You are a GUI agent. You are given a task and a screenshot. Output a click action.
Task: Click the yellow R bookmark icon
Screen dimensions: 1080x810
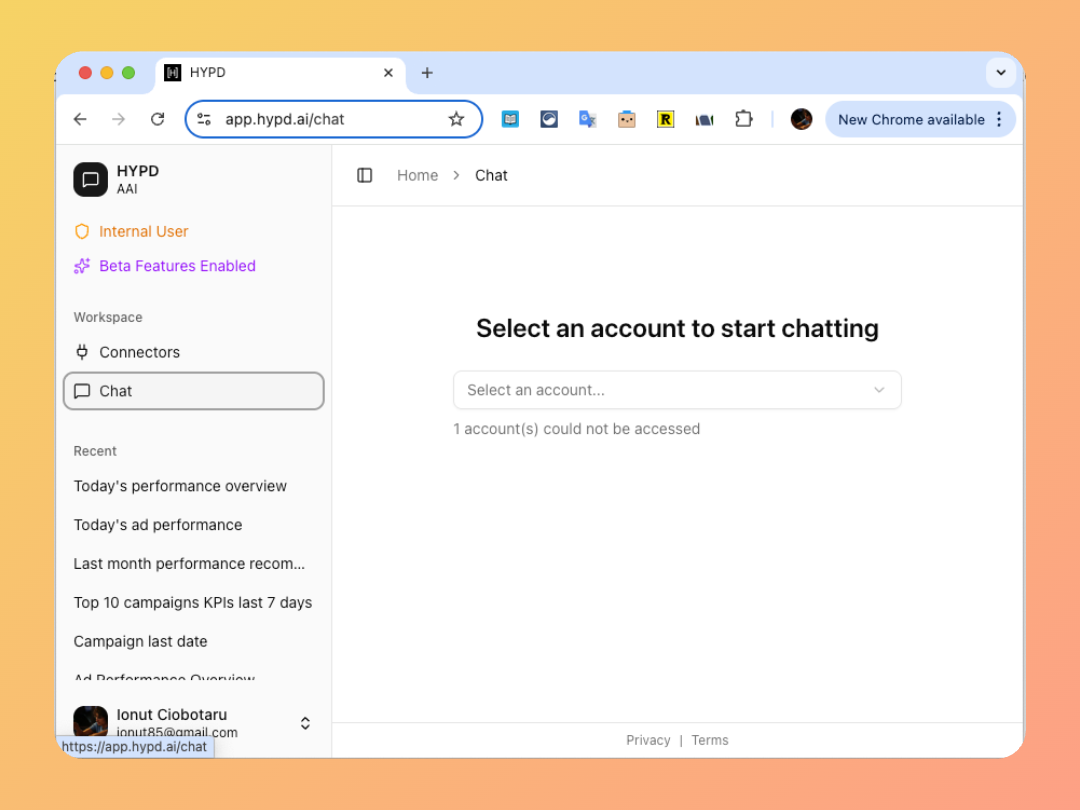(x=665, y=118)
